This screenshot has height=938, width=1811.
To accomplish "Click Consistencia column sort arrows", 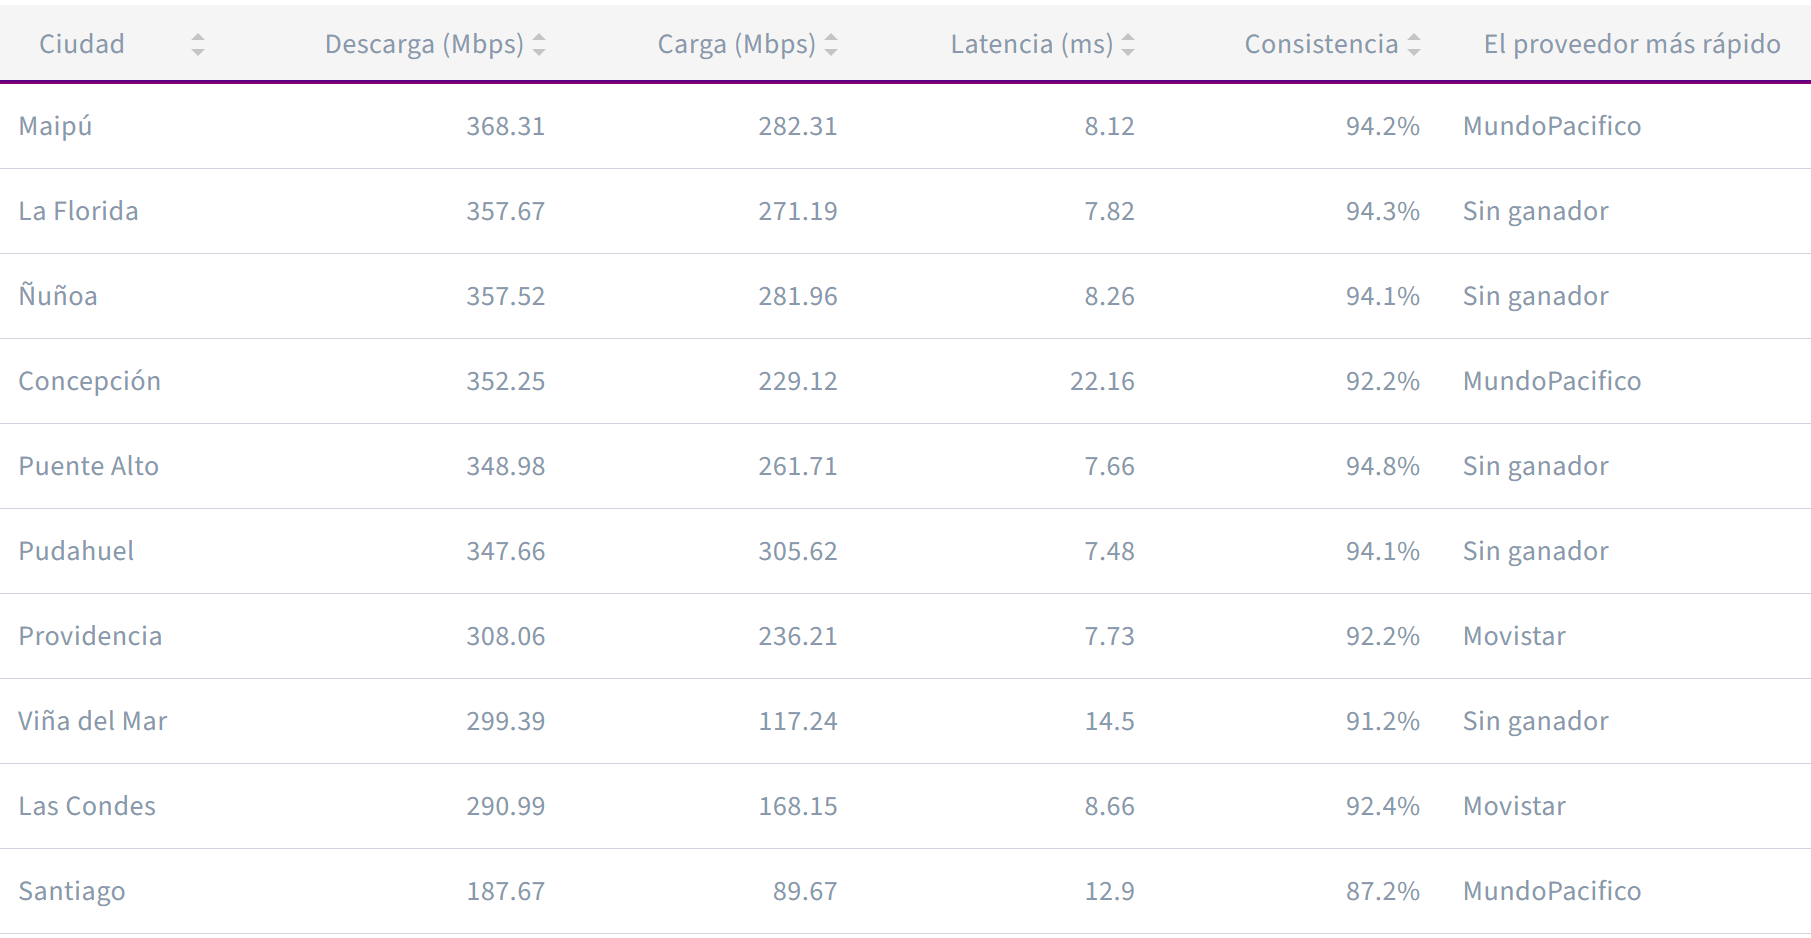I will (1414, 44).
